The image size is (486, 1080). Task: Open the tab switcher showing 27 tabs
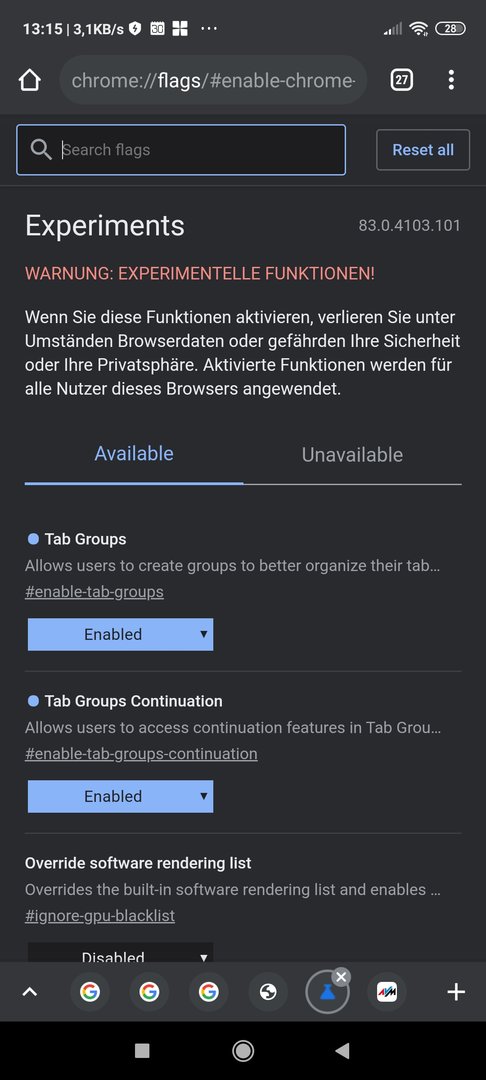(401, 80)
